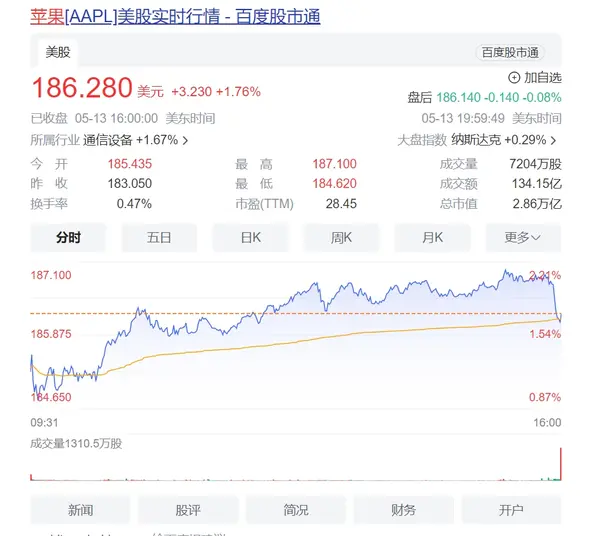Switch chart to 日K view
The width and height of the screenshot is (600, 536).
tap(250, 237)
